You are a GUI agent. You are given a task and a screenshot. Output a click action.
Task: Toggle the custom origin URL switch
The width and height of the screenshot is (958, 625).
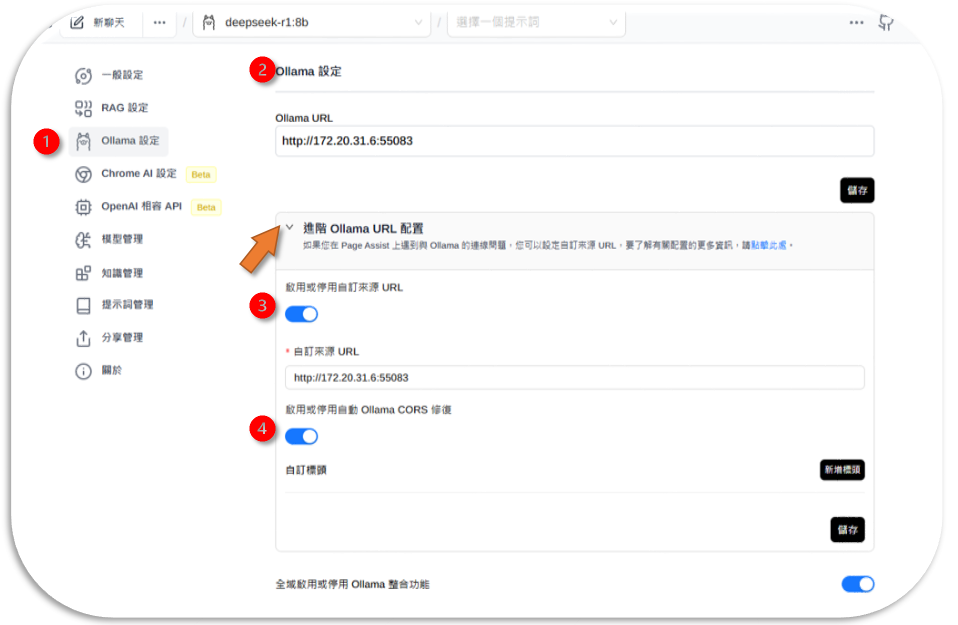(301, 314)
